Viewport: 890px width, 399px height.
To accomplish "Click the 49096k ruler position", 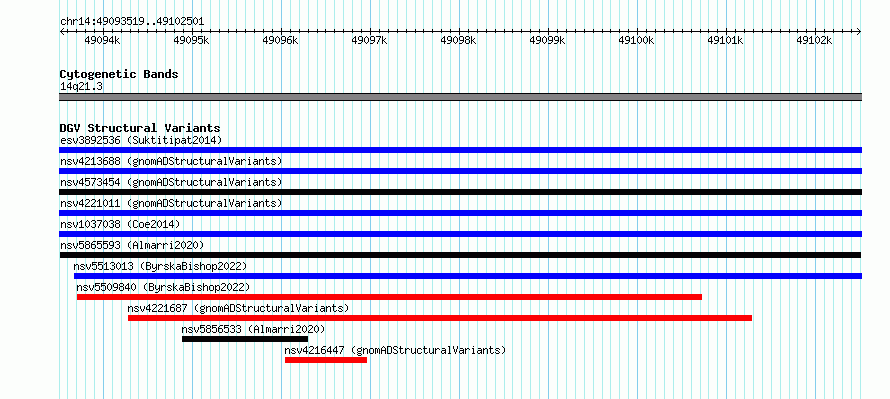I will point(281,40).
